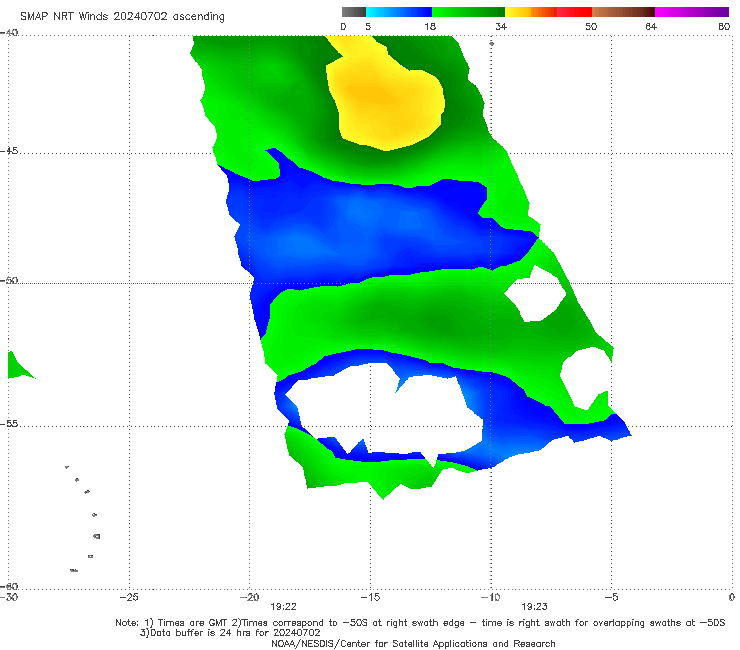Click the 'NOAA/NESDIS/Center for Satellite Applications and Research' credit
This screenshot has height=650, width=740.
(413, 644)
